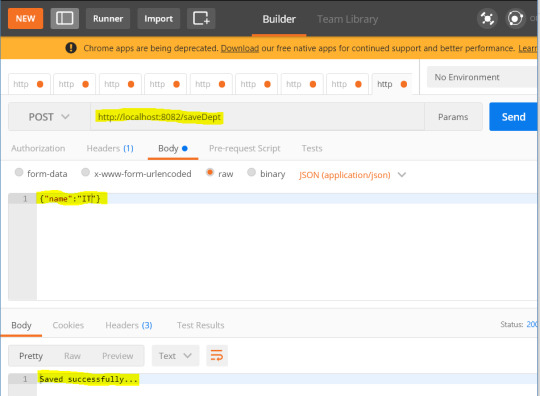Open the request Body tab
540x396 pixels.
173,148
